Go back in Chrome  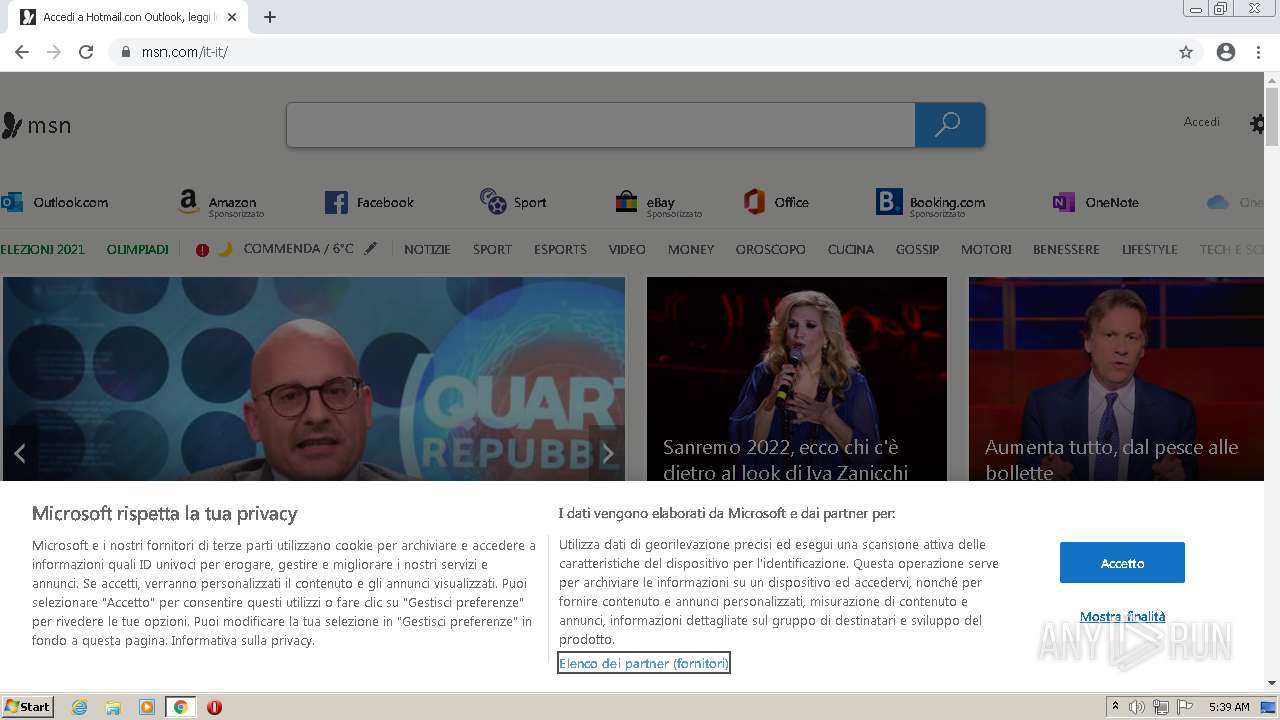[x=22, y=52]
